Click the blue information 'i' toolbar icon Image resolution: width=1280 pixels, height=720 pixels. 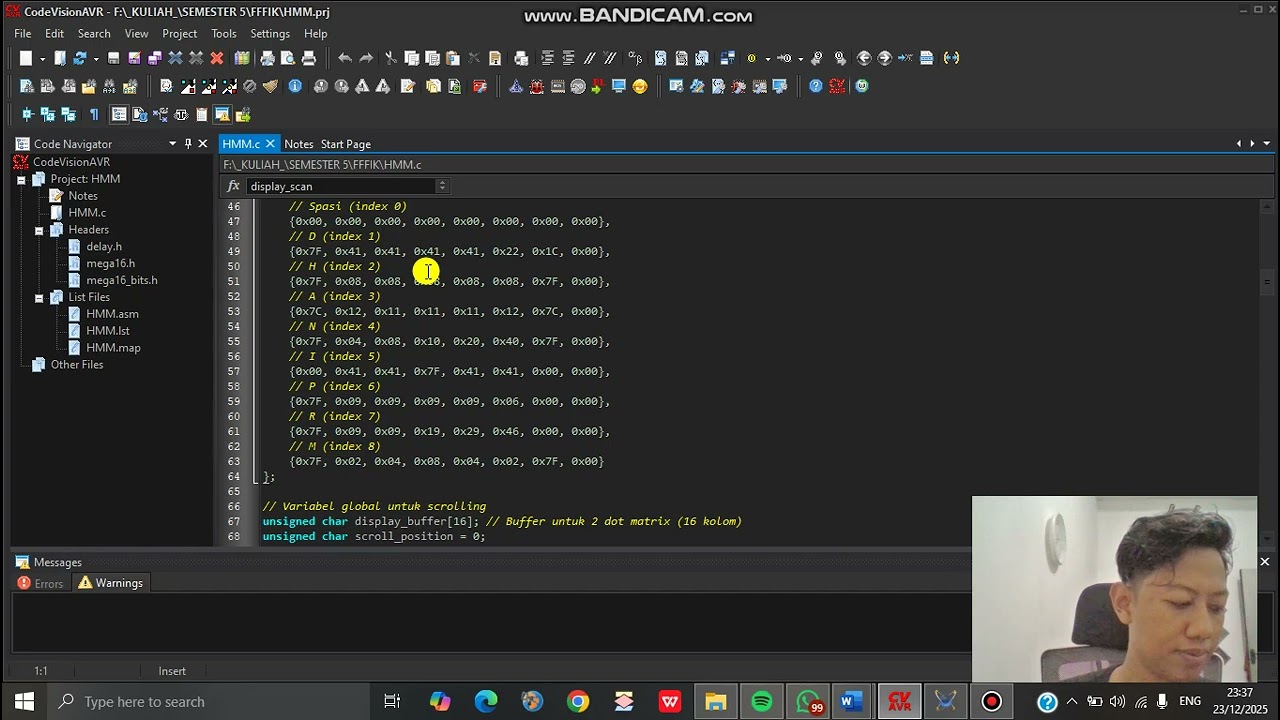[295, 86]
